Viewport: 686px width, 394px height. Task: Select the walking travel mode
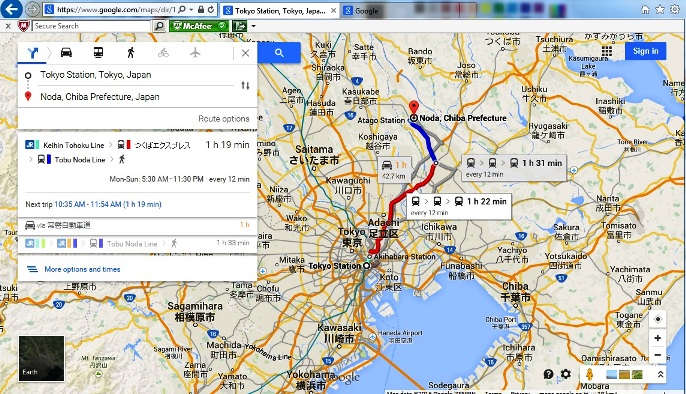pos(131,52)
